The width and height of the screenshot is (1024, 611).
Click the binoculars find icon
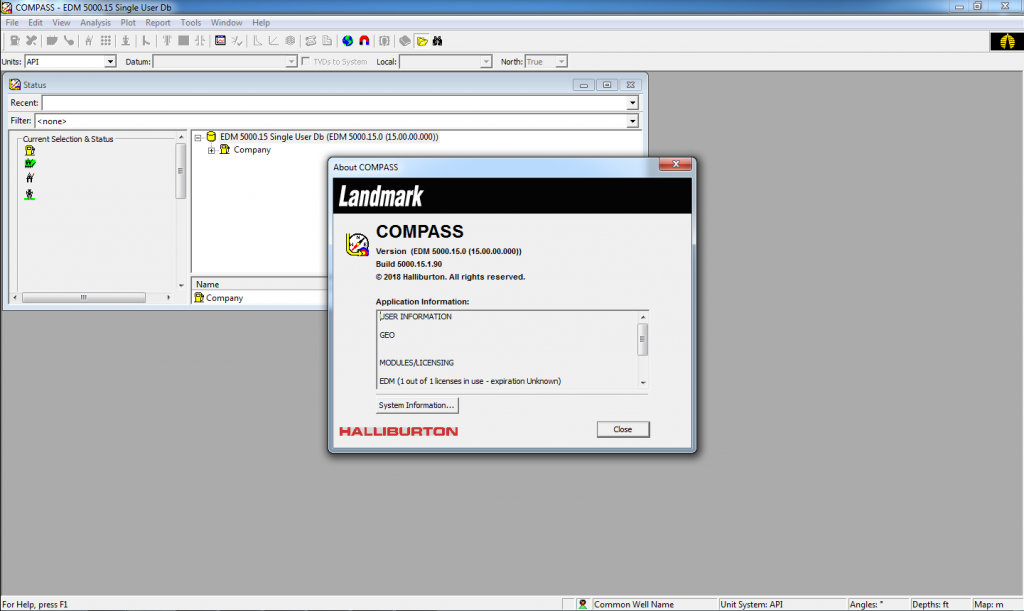coord(438,41)
